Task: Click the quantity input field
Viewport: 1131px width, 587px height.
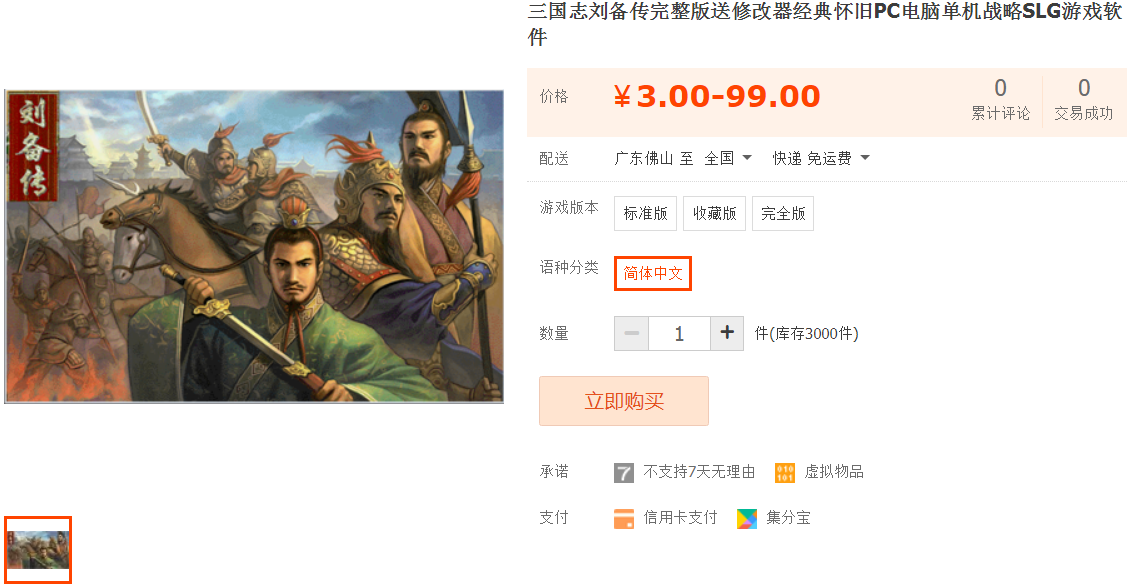Action: click(x=679, y=334)
